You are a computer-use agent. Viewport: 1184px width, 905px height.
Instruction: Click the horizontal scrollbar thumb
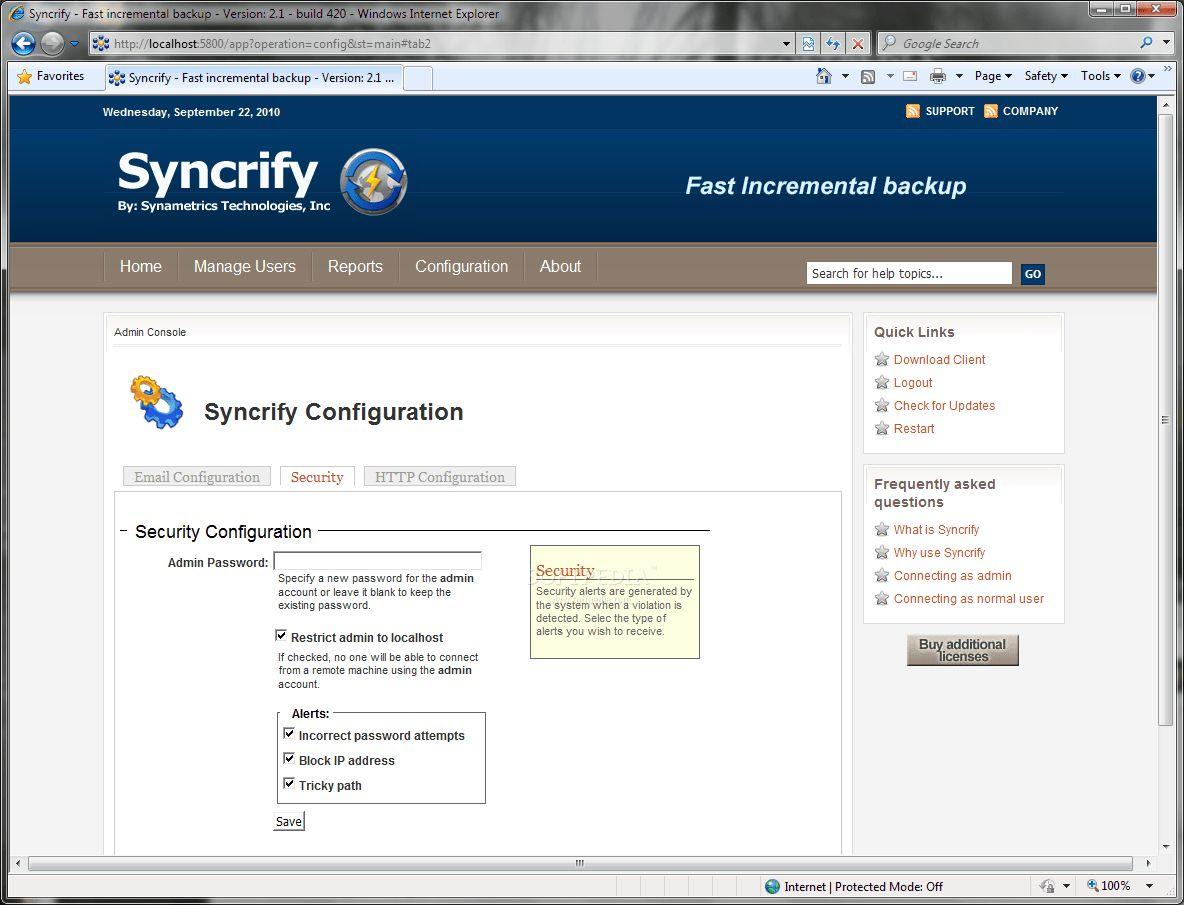pos(580,863)
